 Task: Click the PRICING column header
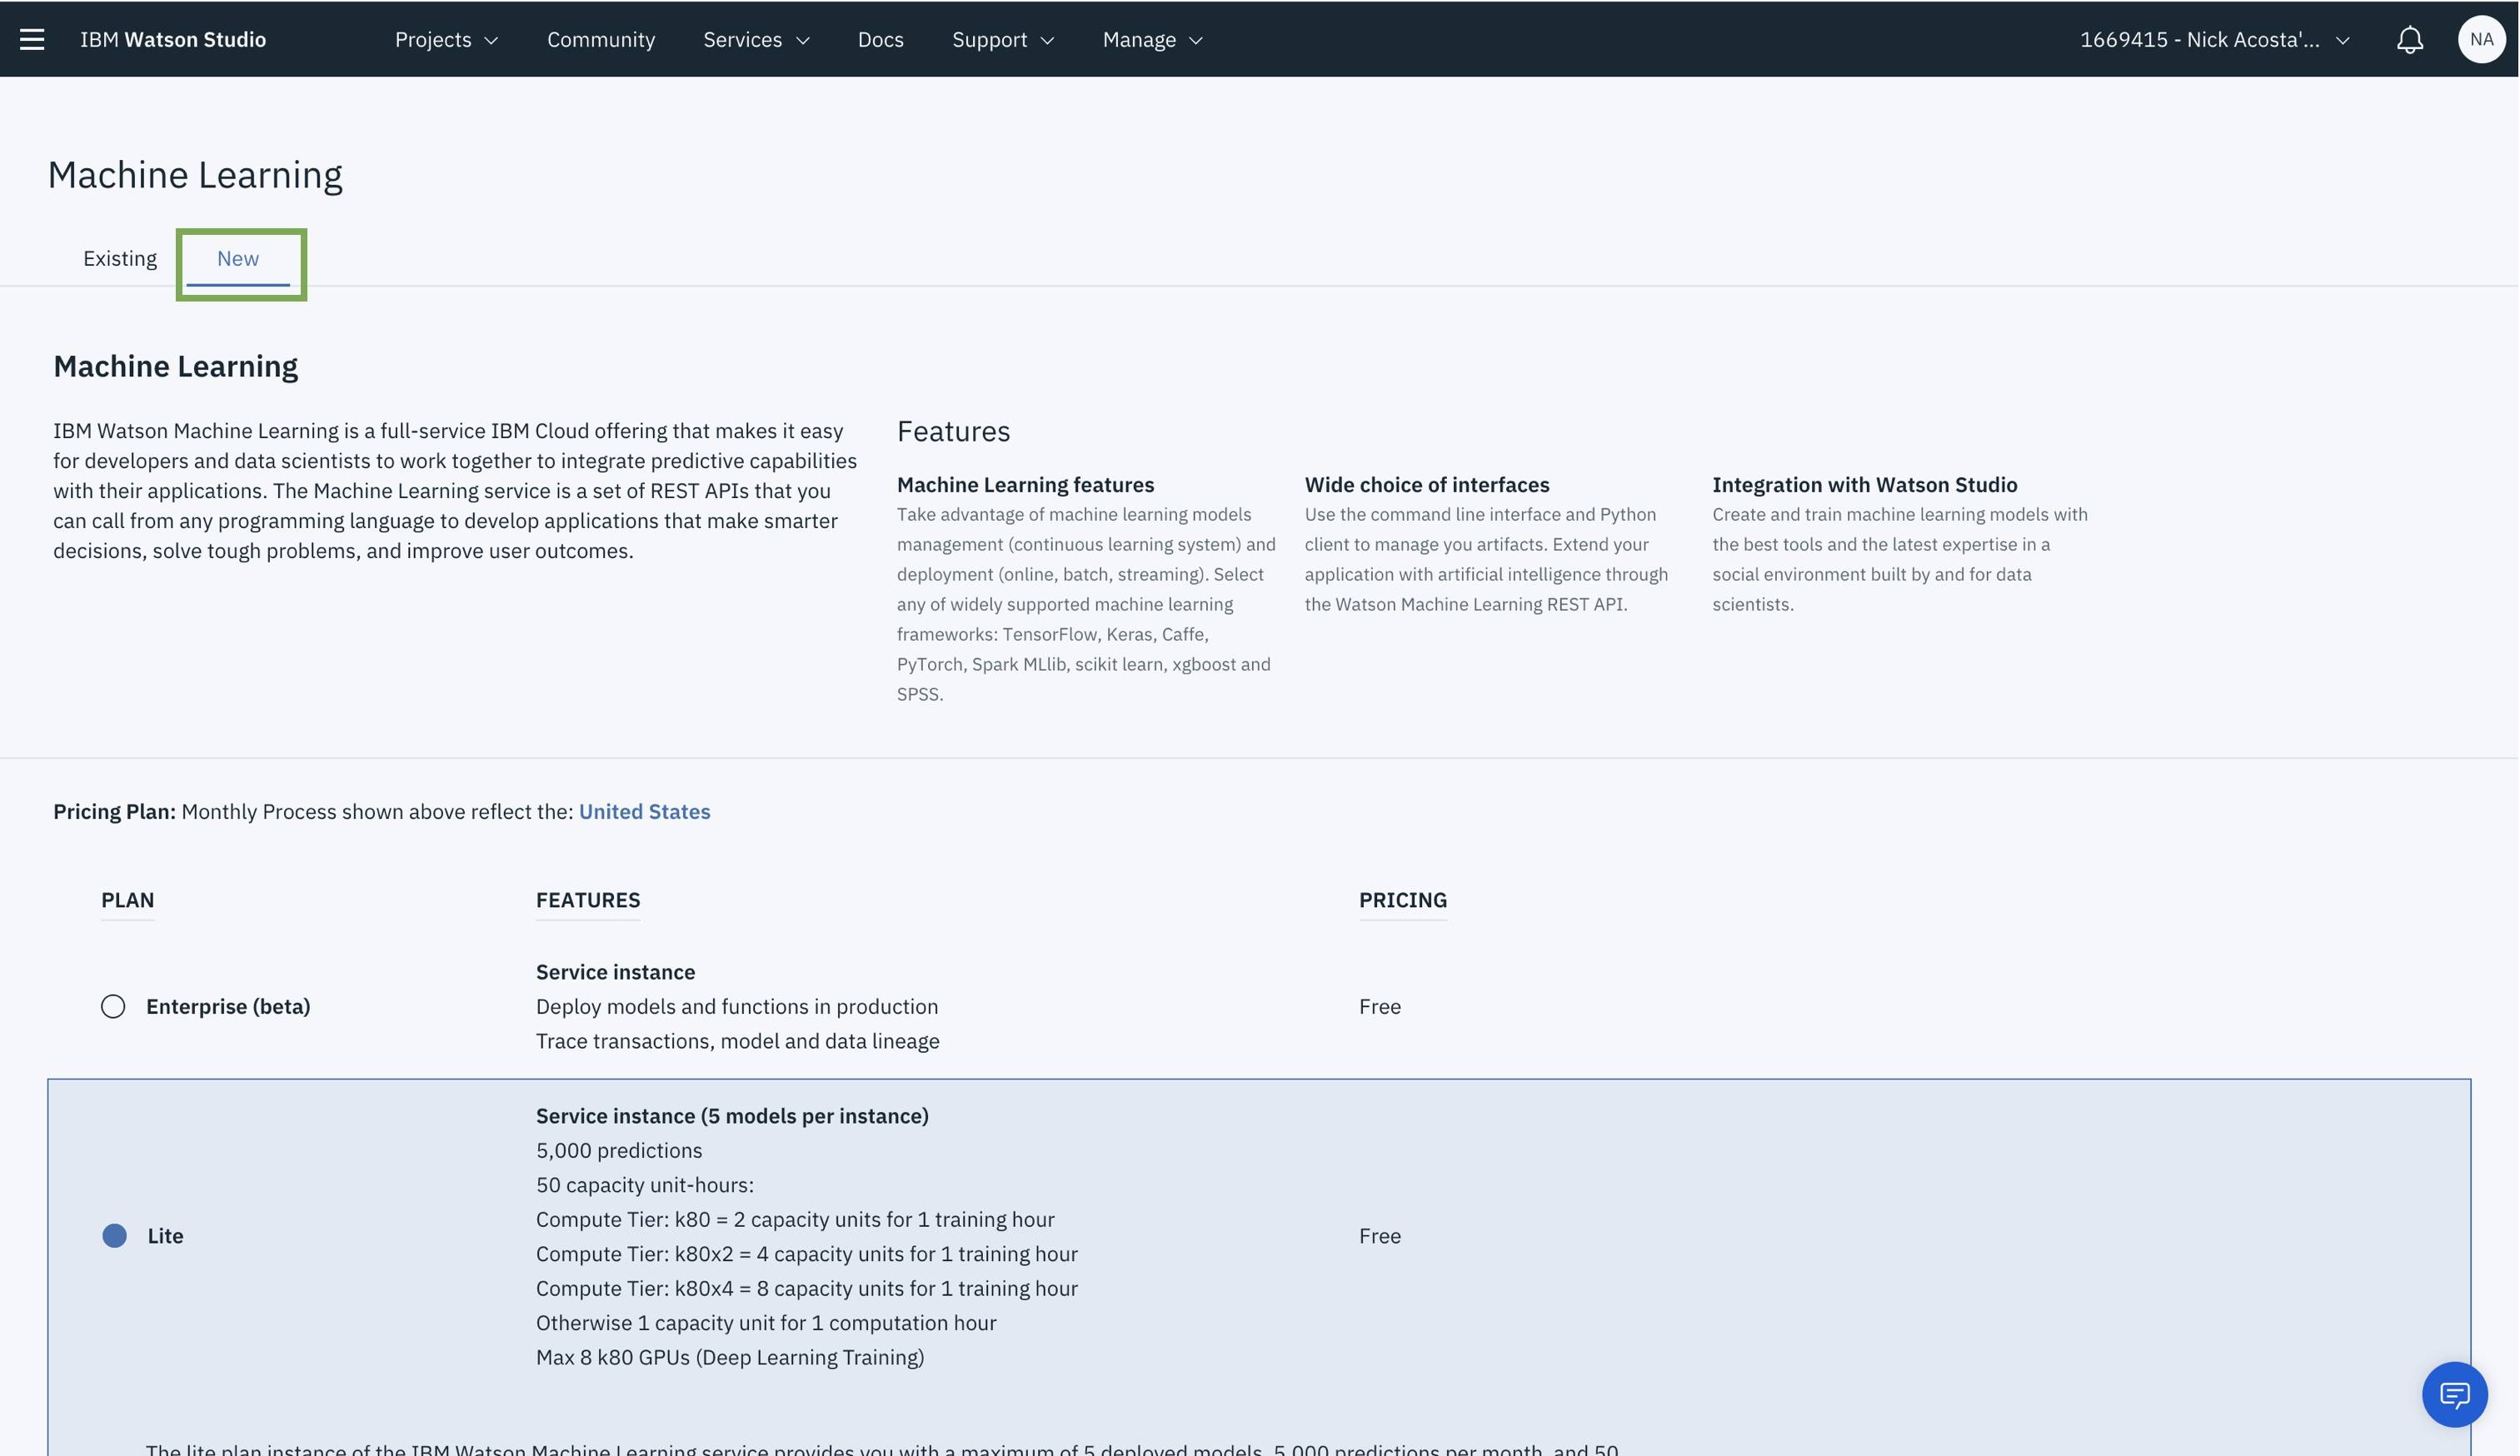click(1402, 900)
